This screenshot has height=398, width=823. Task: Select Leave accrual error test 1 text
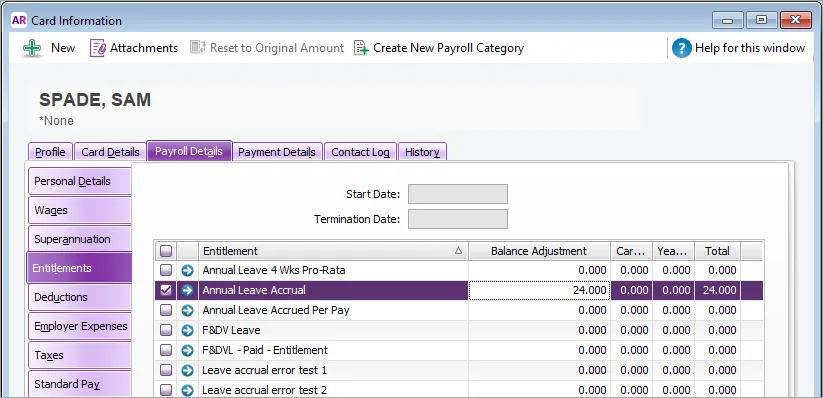click(x=265, y=370)
